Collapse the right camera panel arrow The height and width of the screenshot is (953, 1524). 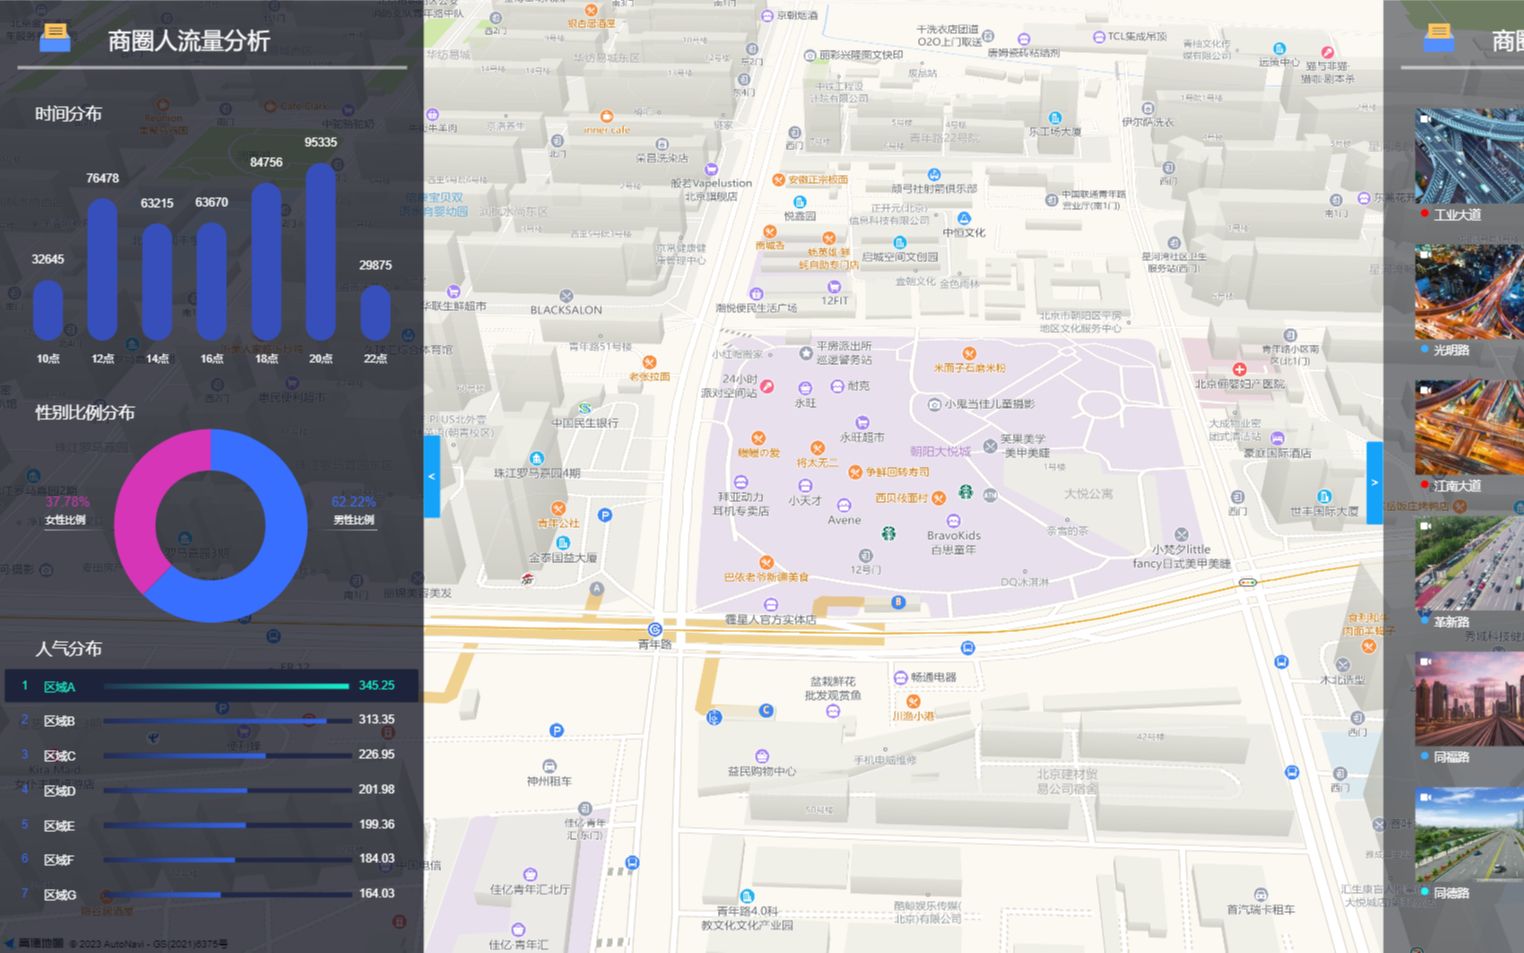tap(1374, 483)
